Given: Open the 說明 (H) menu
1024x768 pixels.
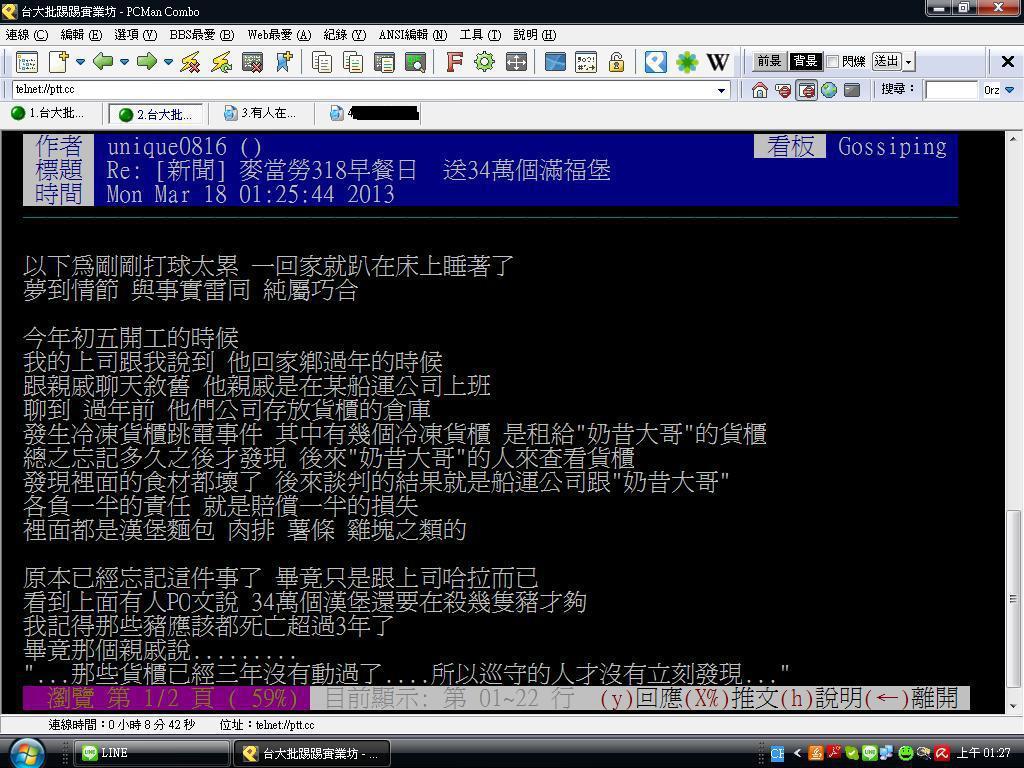Looking at the screenshot, I should pos(535,35).
